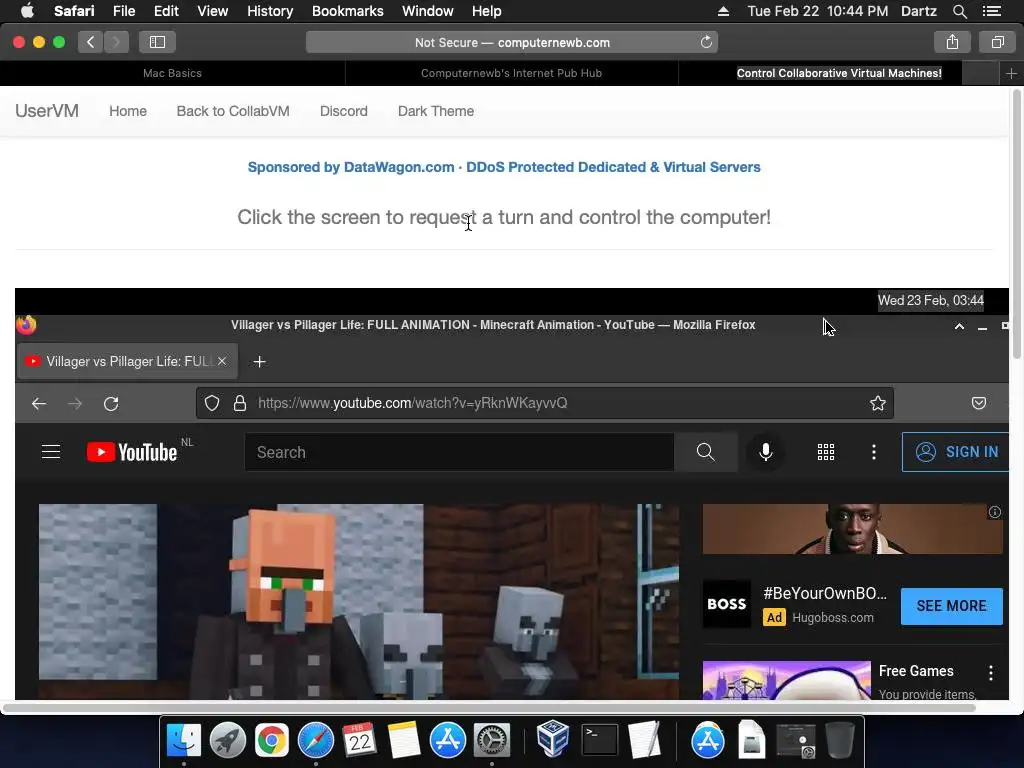Open Launchpad from the Dock
The width and height of the screenshot is (1024, 768).
227,741
